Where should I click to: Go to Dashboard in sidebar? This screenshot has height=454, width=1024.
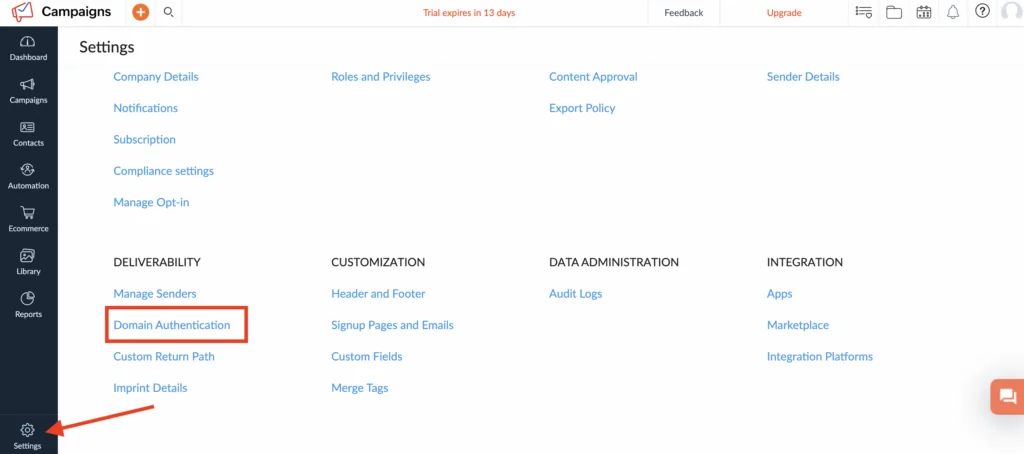pyautogui.click(x=28, y=48)
